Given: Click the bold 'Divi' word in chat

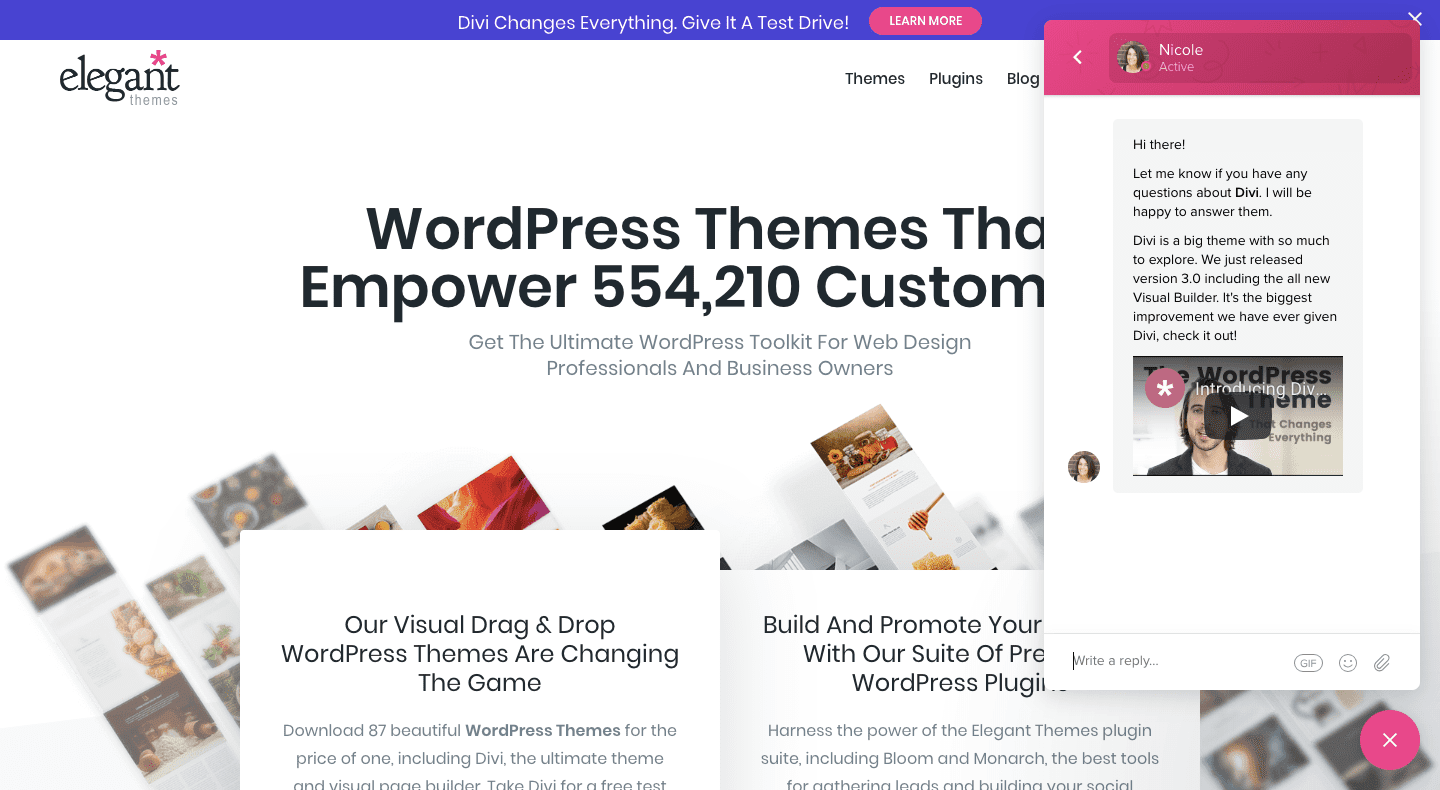Looking at the screenshot, I should [x=1247, y=192].
